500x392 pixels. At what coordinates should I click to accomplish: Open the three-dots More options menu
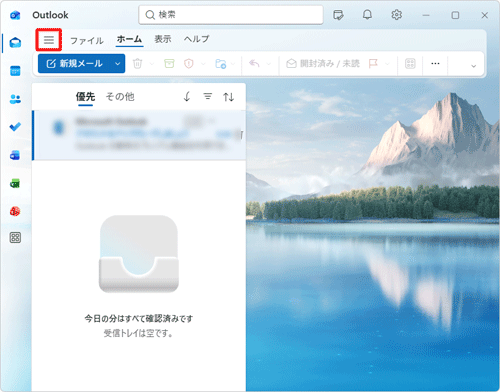pyautogui.click(x=435, y=63)
